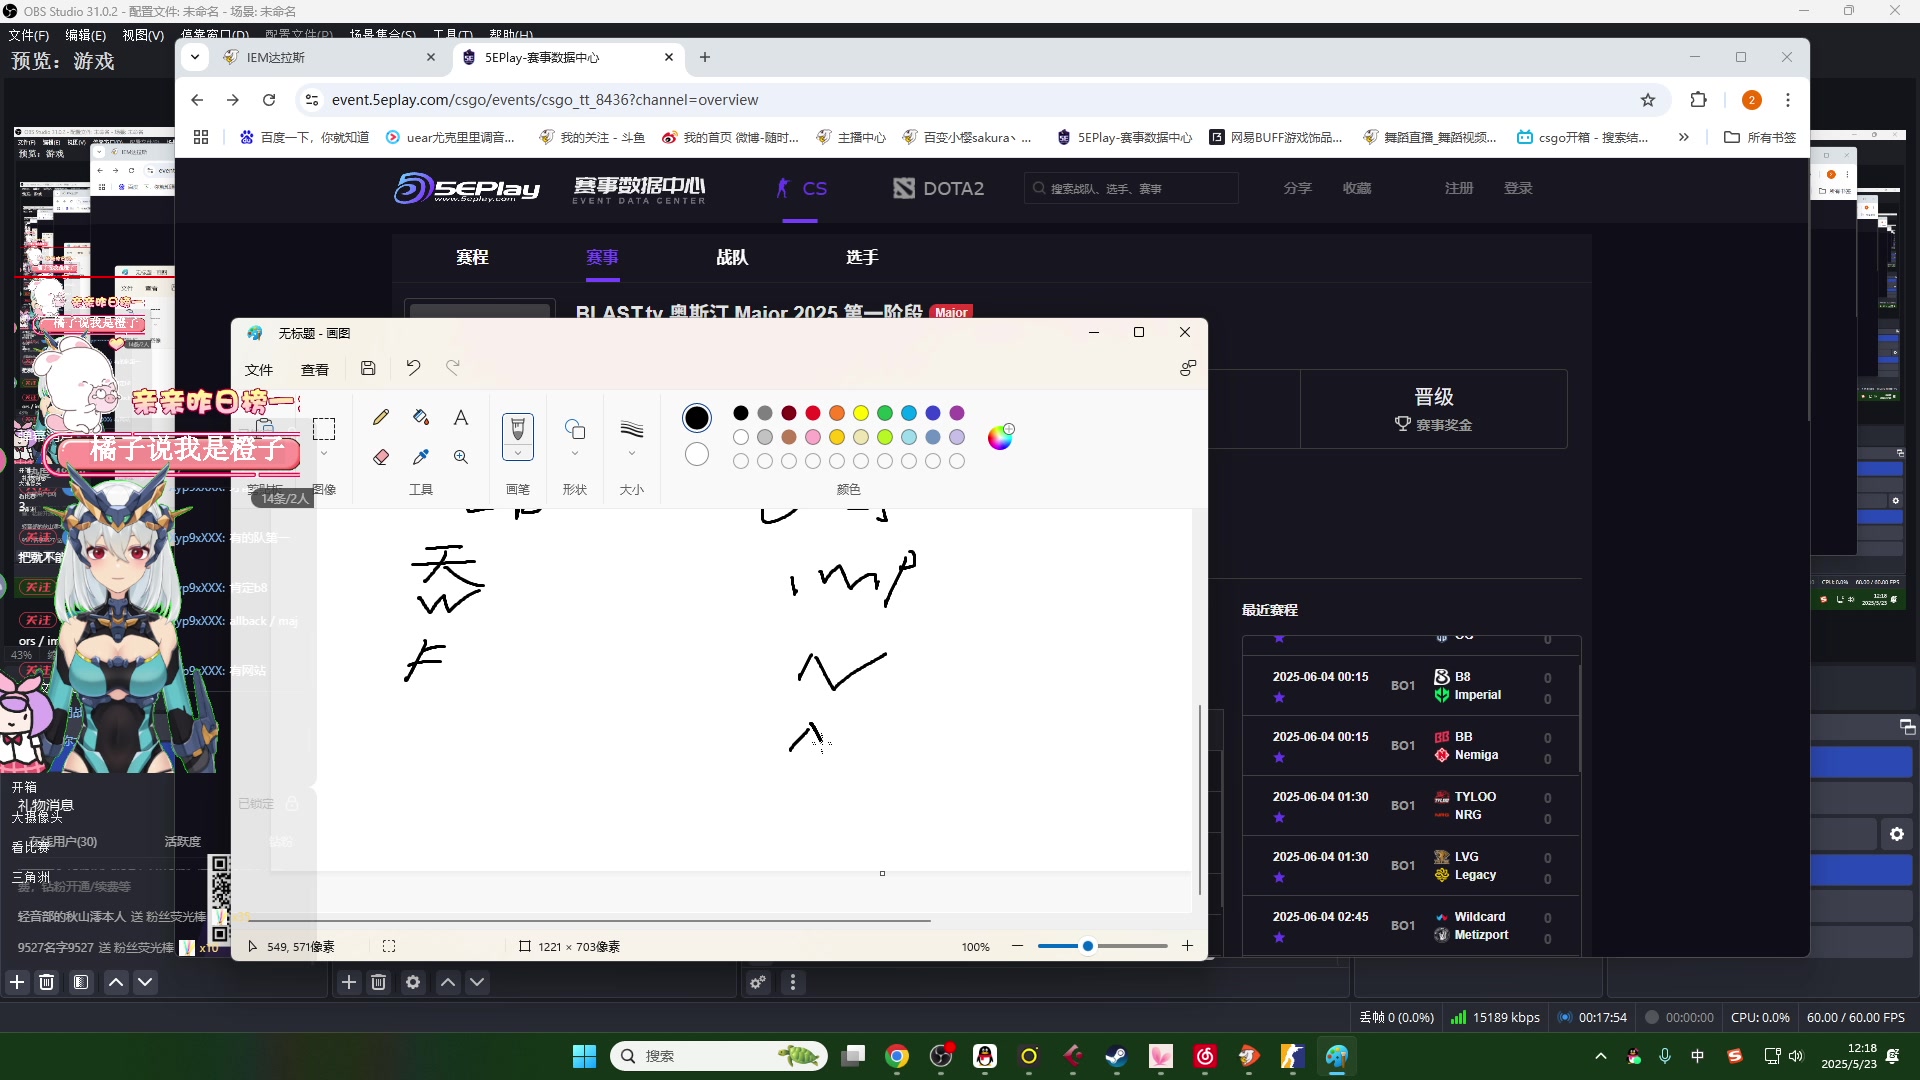This screenshot has height=1080, width=1920.
Task: Toggle favorite star for TYLOO vs NRG match
Action: pyautogui.click(x=1279, y=817)
